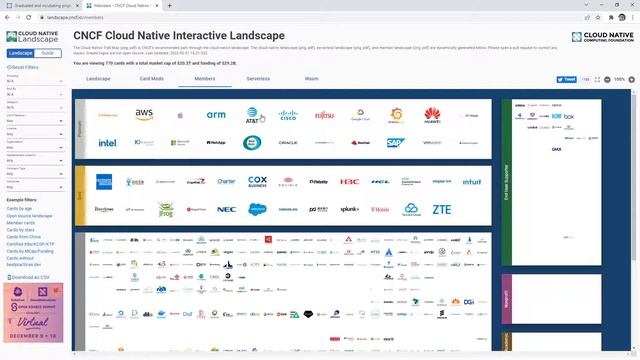This screenshot has width=640, height=360.
Task: Open the Arm logo card
Action: point(216,115)
